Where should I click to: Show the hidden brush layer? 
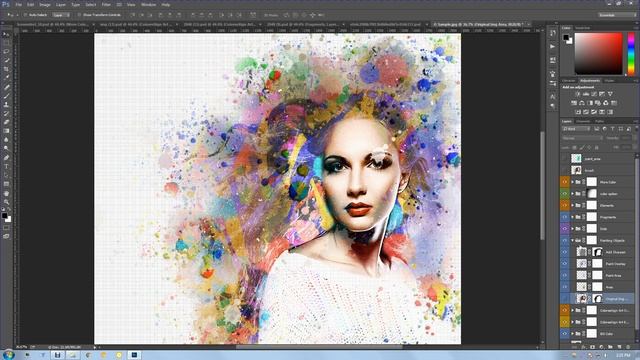564,170
